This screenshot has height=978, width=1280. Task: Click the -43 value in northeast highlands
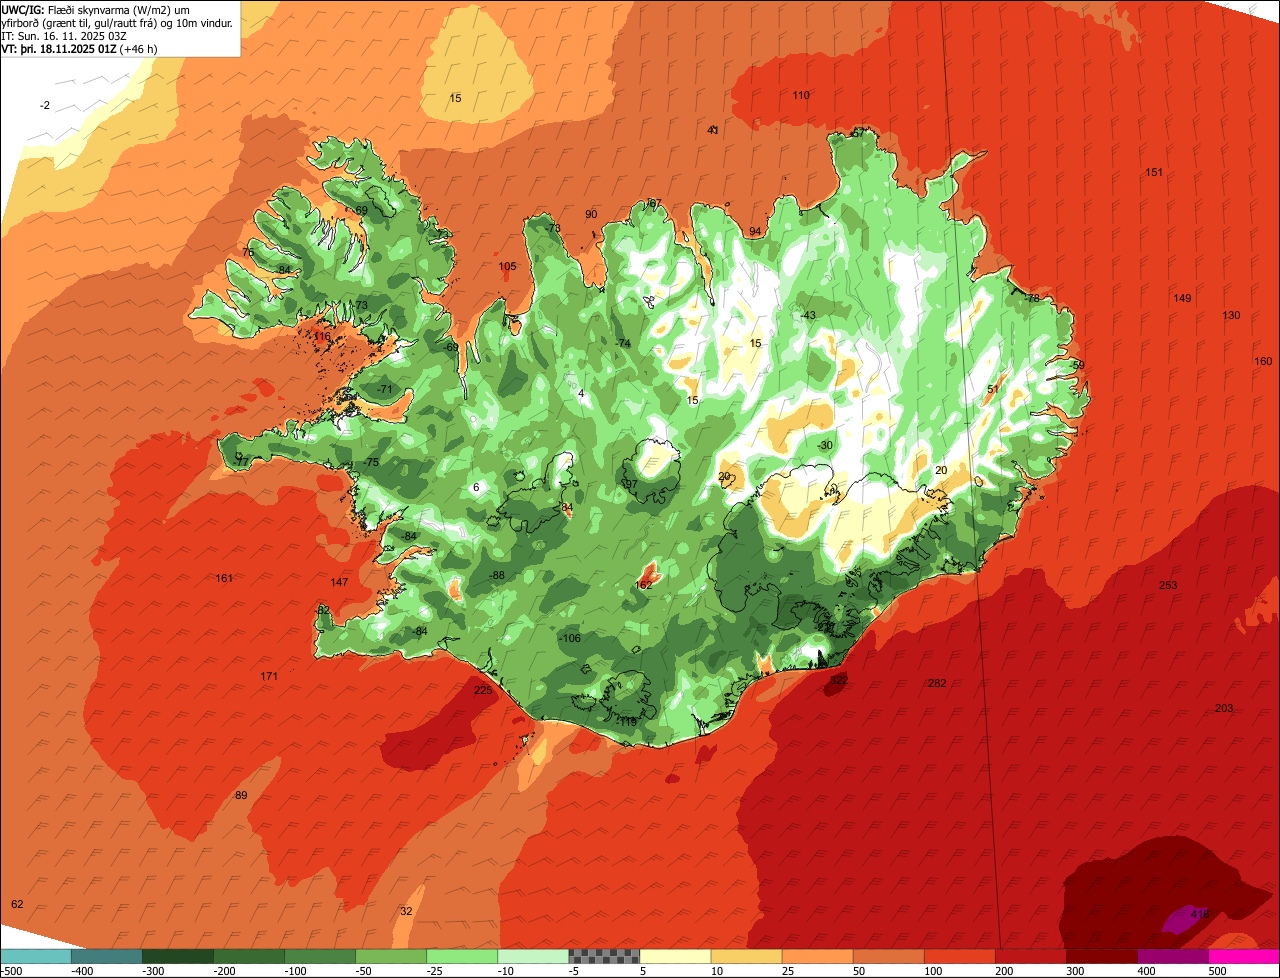point(808,316)
